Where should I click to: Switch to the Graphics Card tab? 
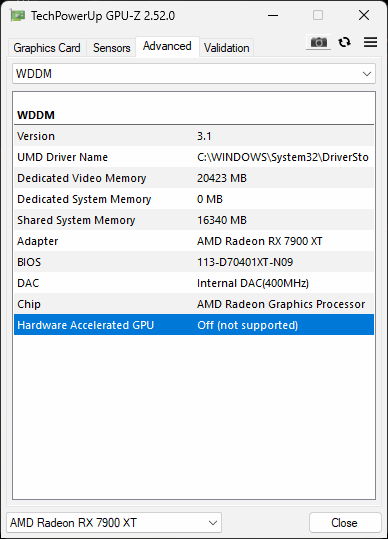47,48
